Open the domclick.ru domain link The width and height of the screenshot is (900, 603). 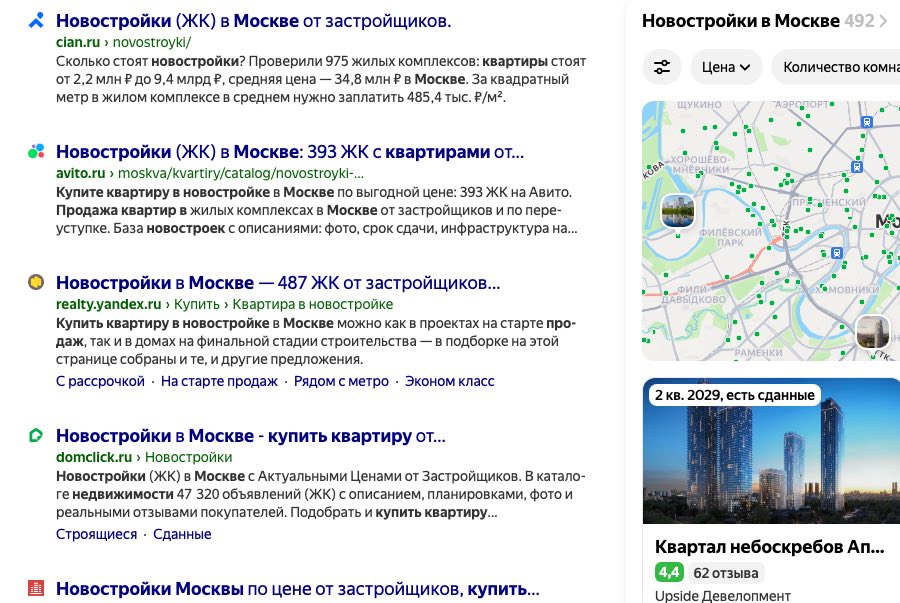[x=94, y=457]
